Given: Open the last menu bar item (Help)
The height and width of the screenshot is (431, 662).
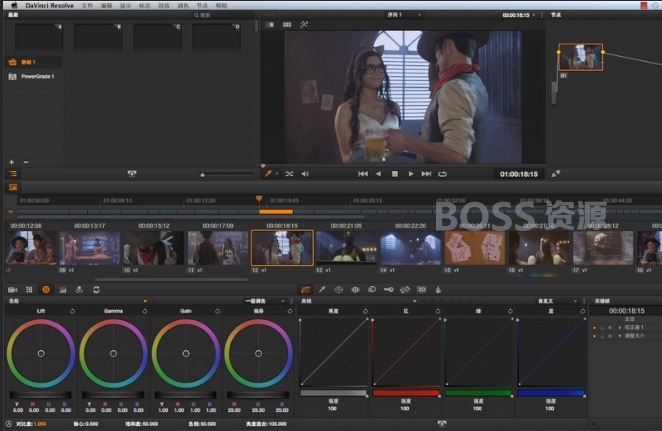Looking at the screenshot, I should tap(221, 5).
